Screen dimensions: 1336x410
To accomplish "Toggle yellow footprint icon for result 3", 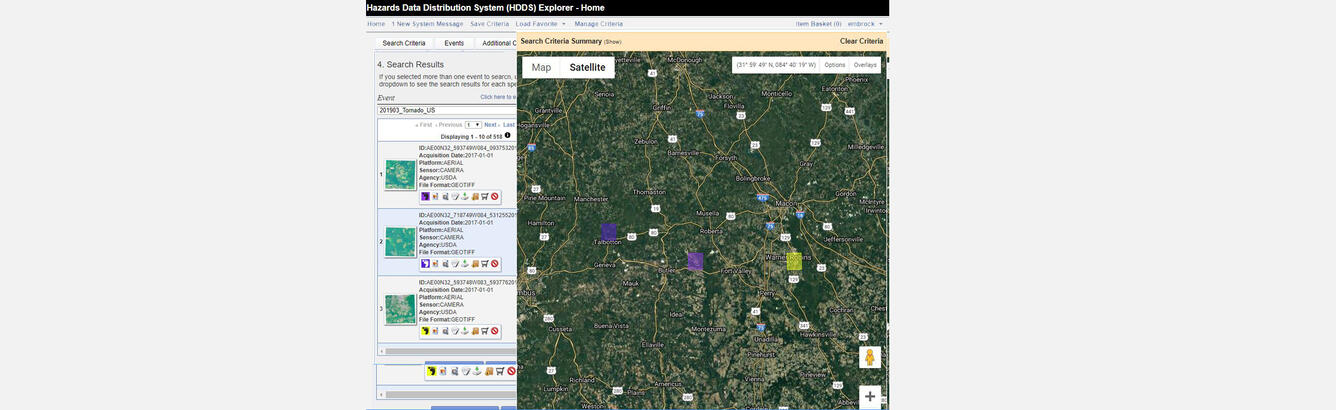I will pyautogui.click(x=426, y=330).
